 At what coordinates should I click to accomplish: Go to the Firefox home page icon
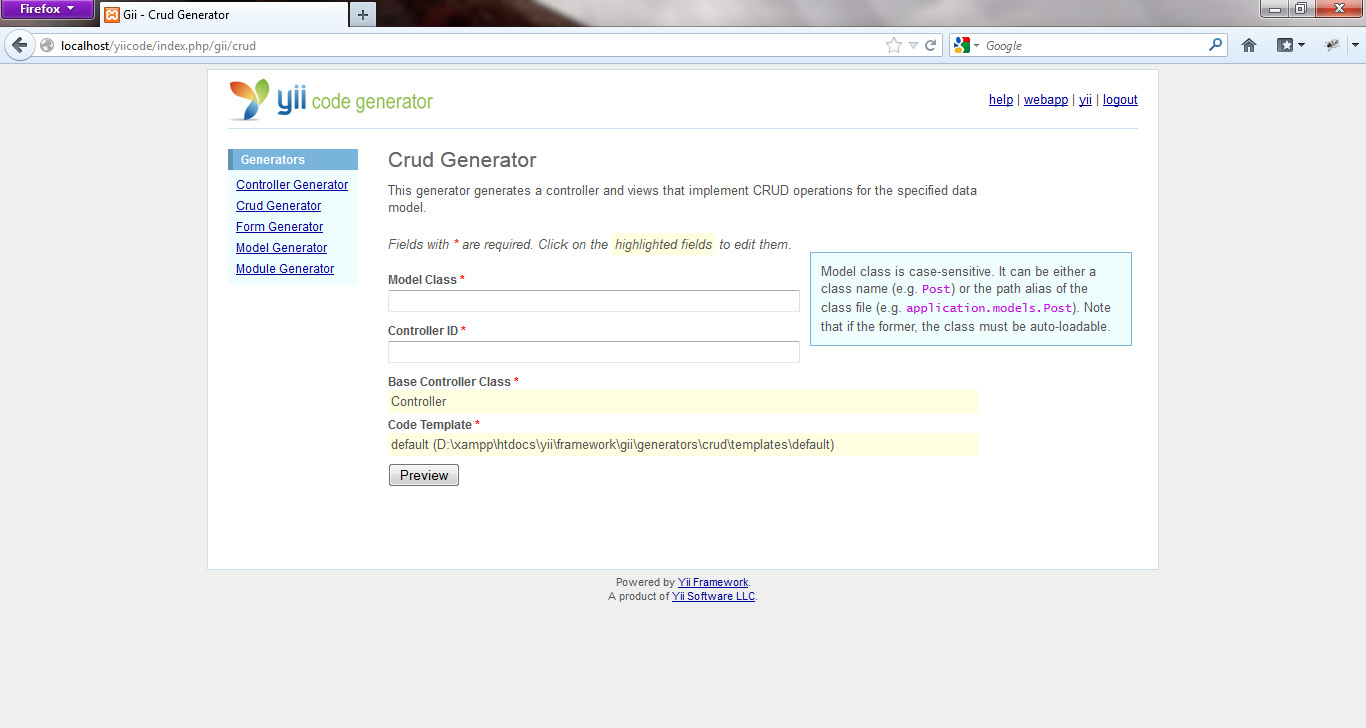[1248, 45]
